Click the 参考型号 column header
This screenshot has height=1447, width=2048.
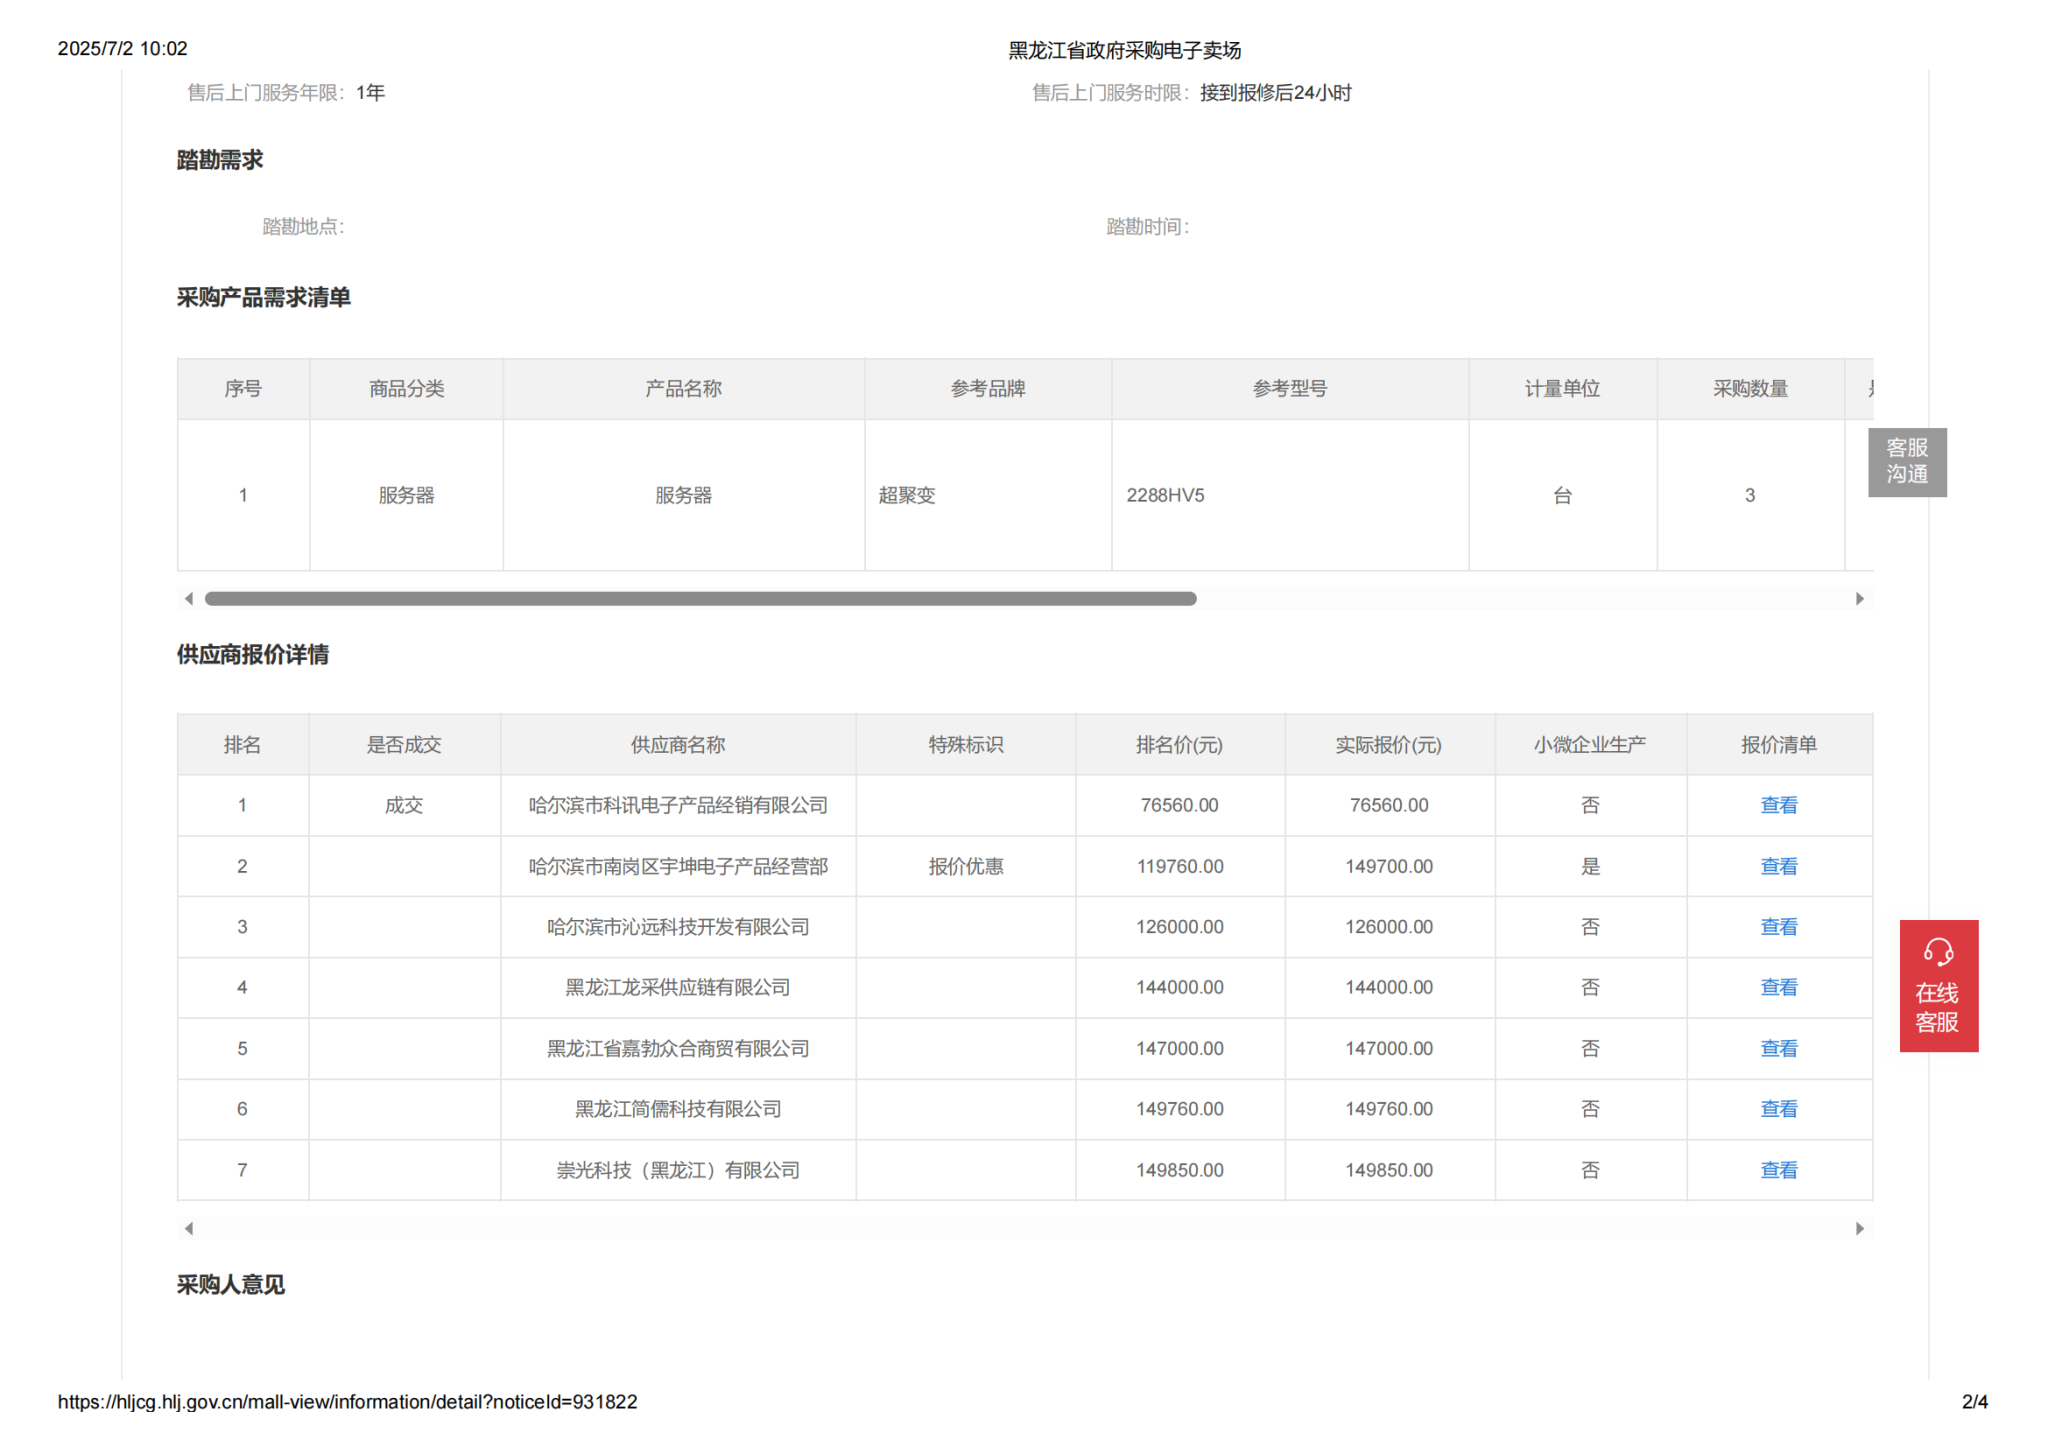pos(1289,389)
